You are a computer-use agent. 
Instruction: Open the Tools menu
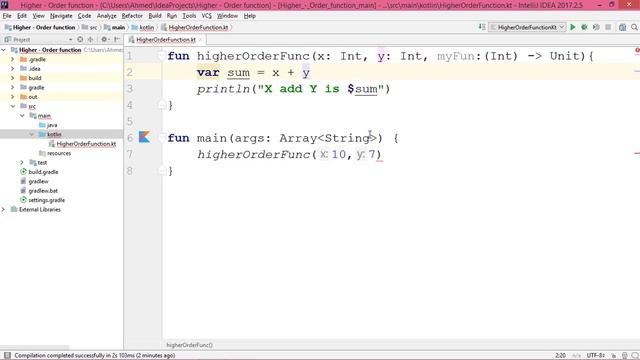[189, 16]
